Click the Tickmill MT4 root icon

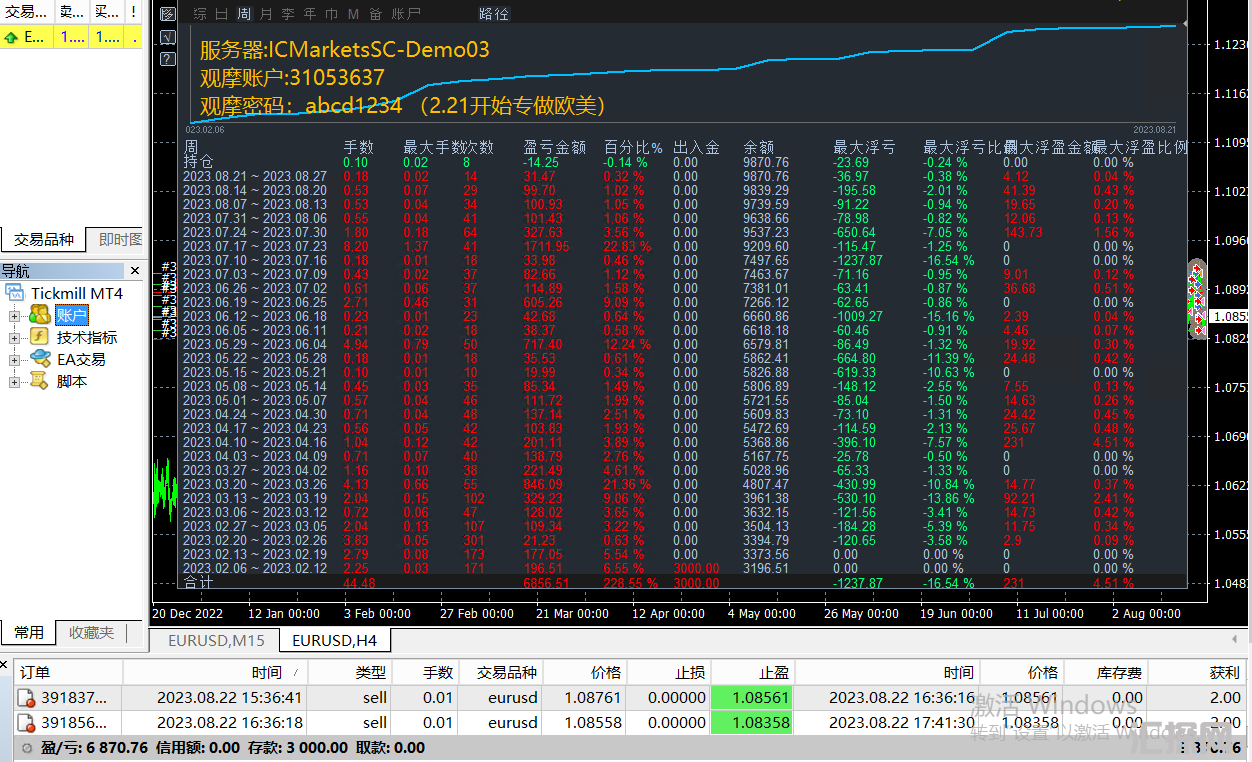point(15,294)
